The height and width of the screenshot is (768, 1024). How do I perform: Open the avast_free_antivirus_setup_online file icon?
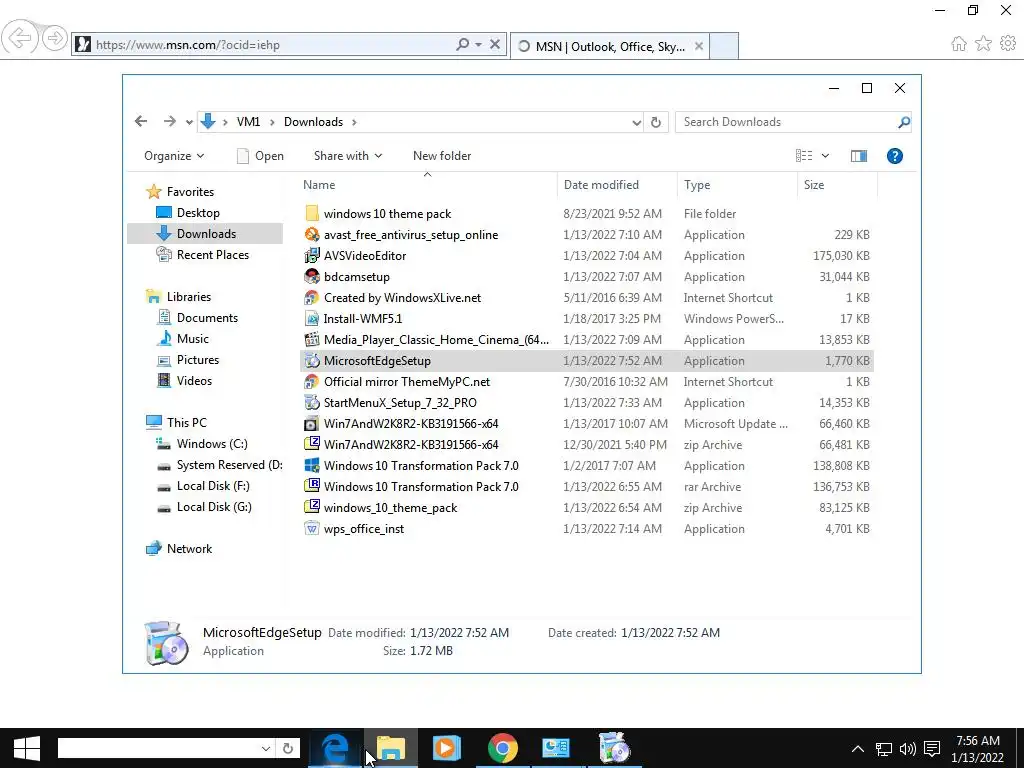click(312, 234)
